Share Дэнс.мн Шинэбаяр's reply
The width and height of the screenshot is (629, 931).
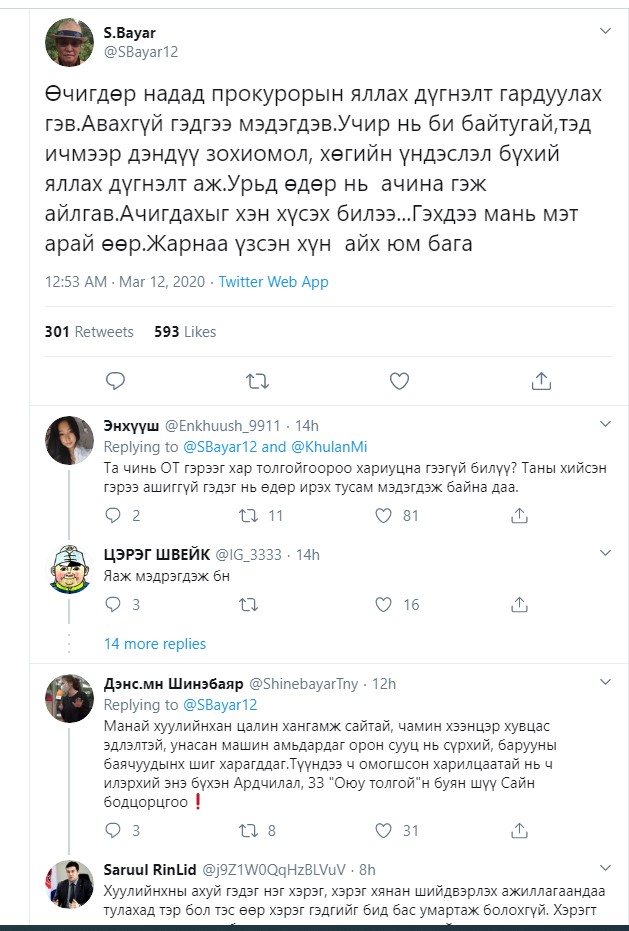(518, 830)
